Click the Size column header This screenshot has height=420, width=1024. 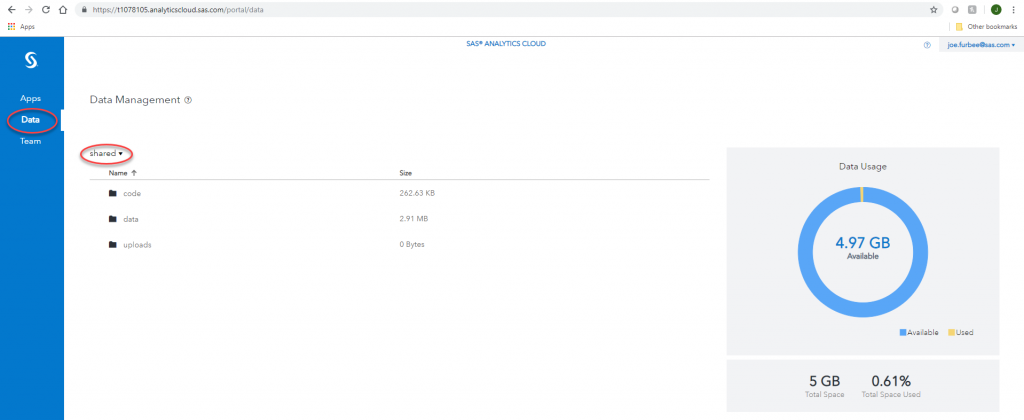click(x=406, y=173)
